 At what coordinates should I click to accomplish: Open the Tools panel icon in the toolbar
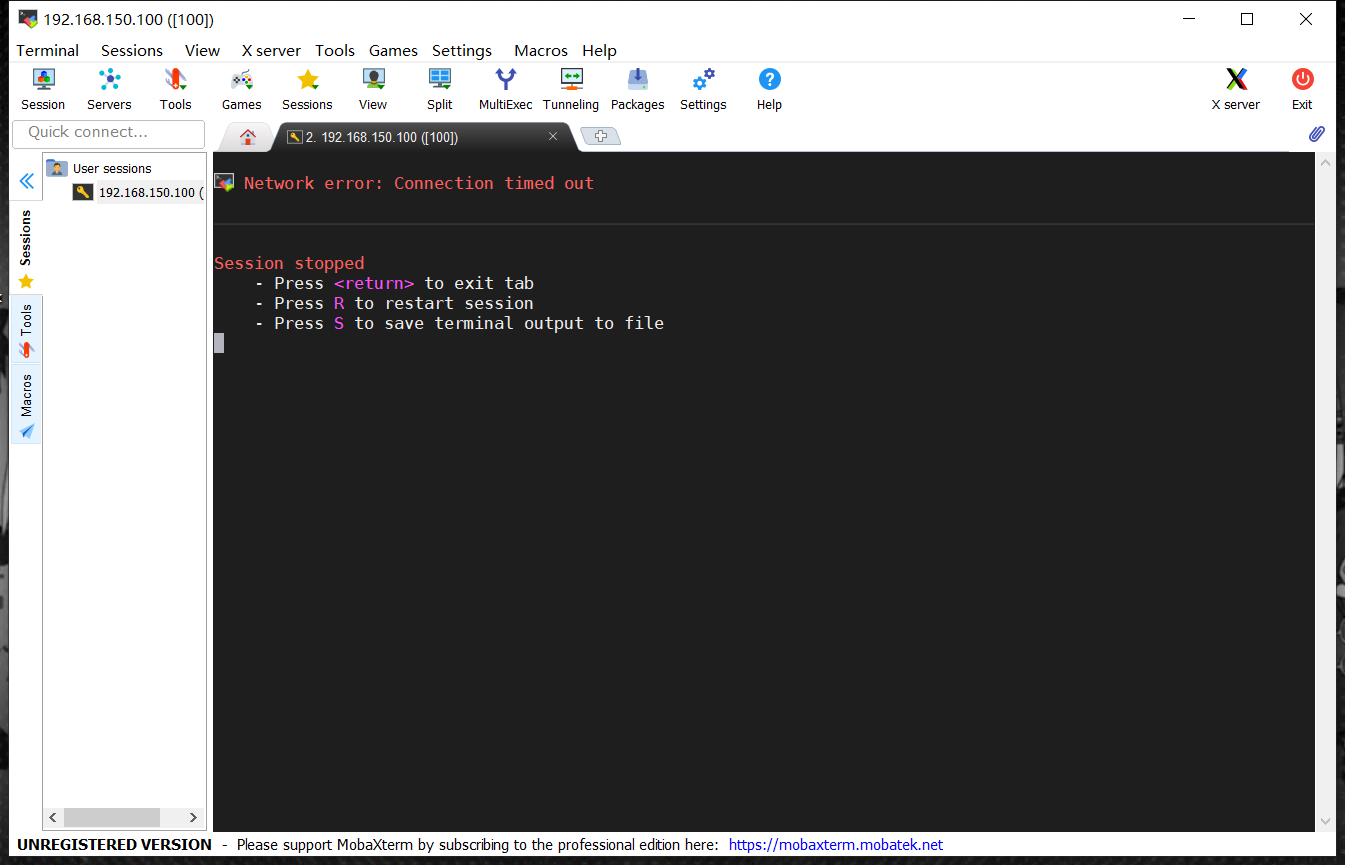(175, 88)
